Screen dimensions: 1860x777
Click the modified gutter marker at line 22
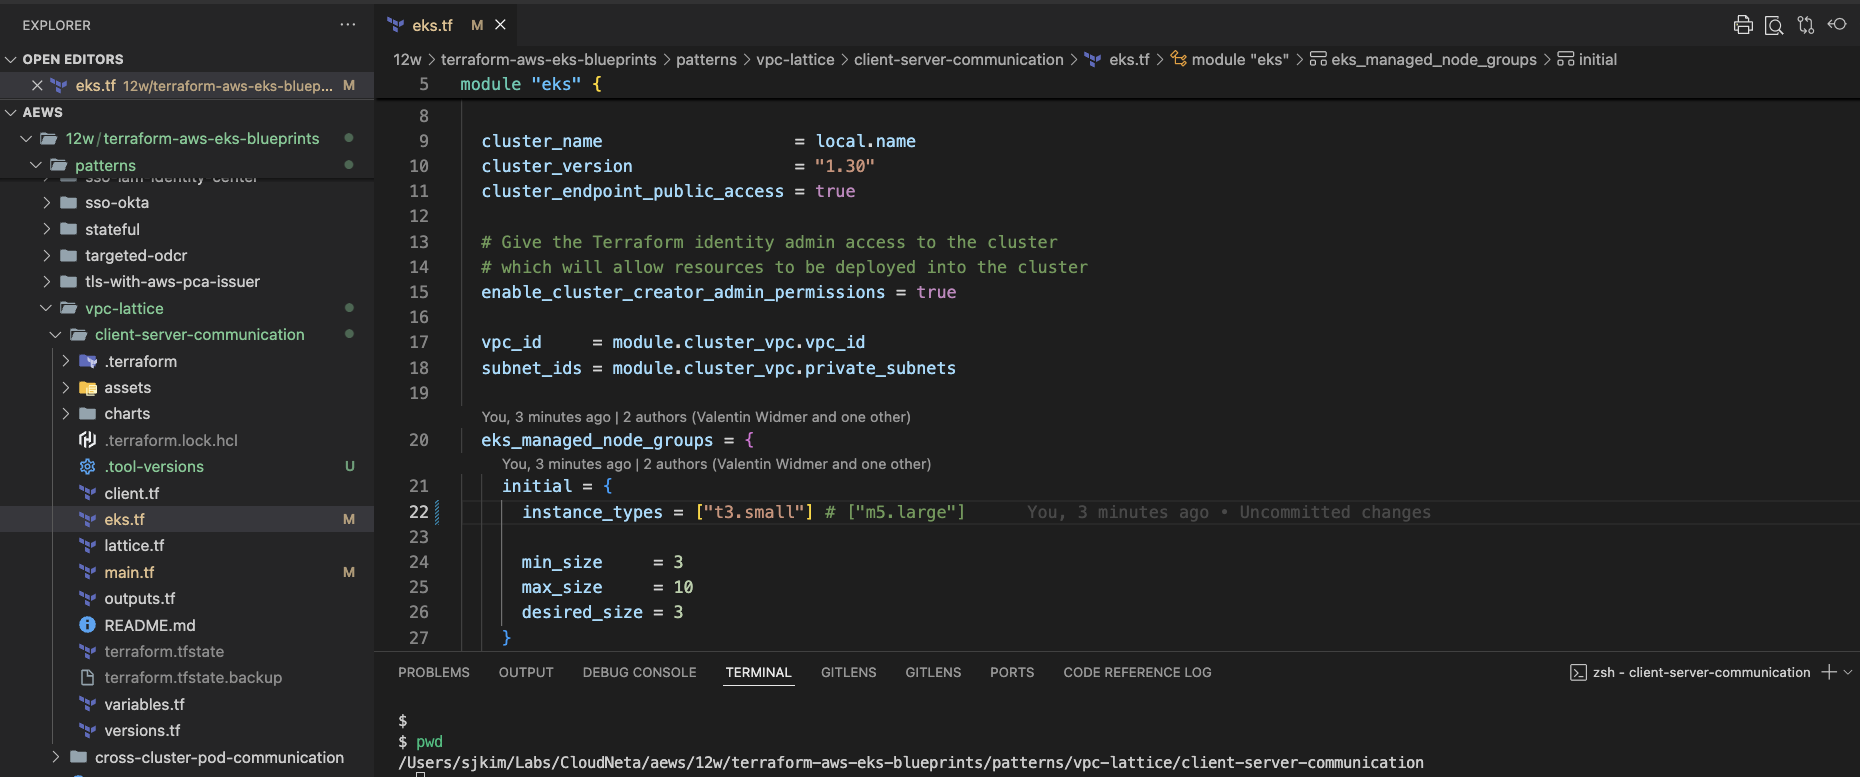click(437, 512)
